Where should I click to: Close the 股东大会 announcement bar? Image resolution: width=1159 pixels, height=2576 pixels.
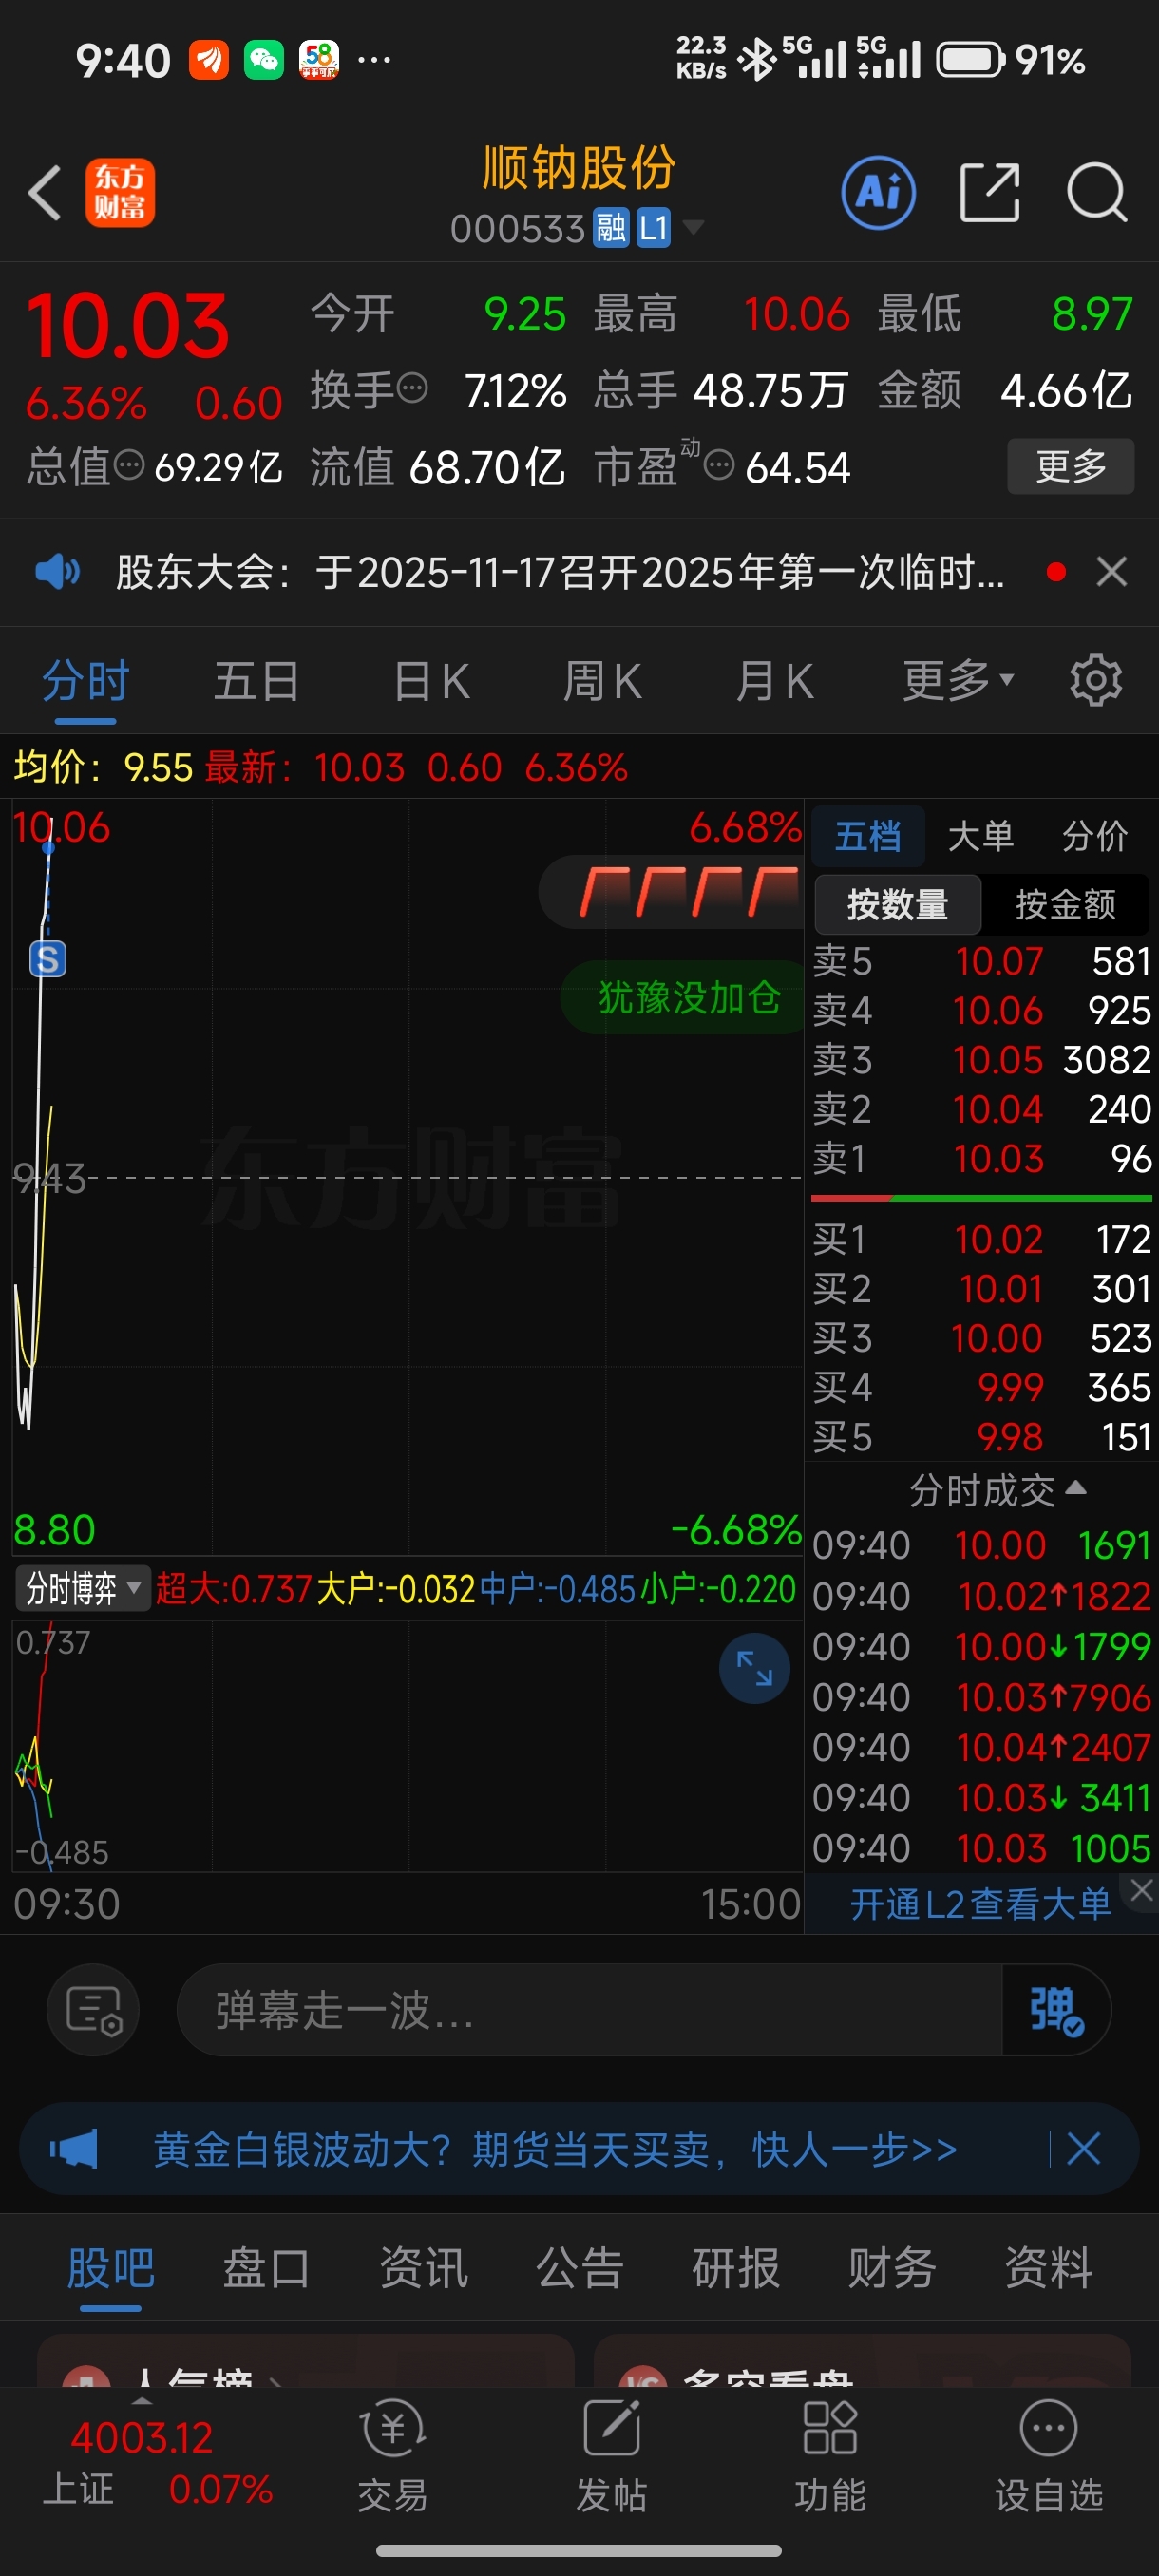coord(1111,572)
